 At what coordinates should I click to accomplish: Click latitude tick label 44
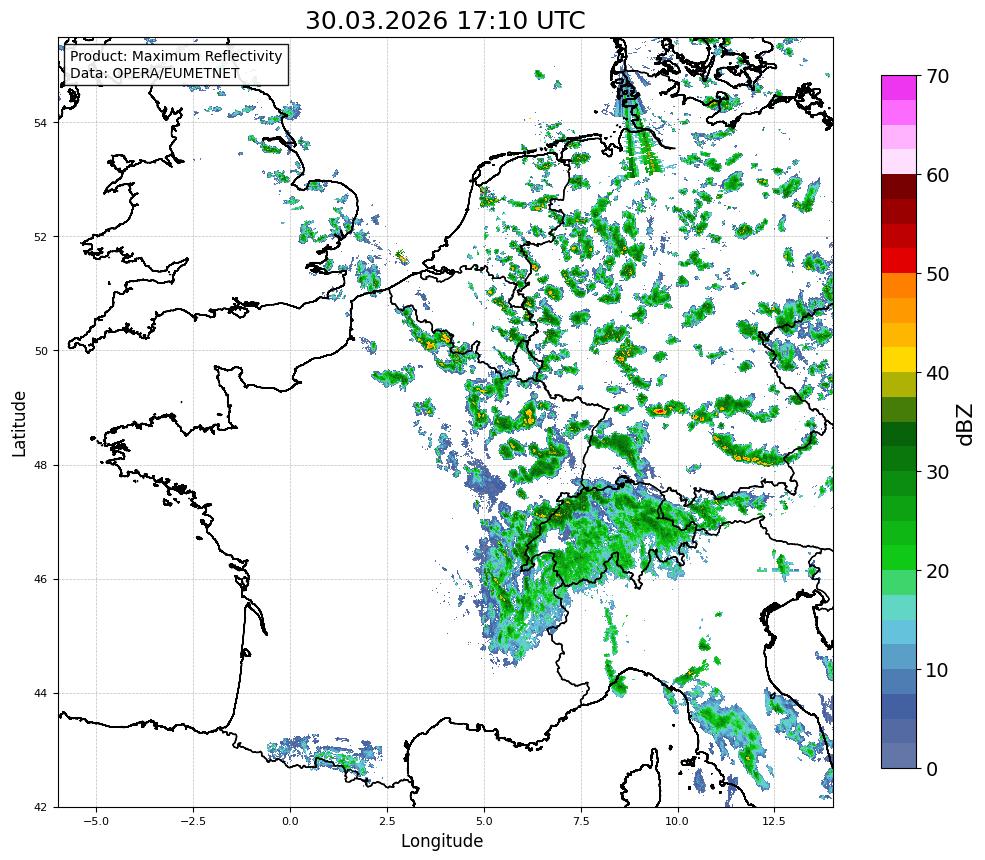coord(40,694)
